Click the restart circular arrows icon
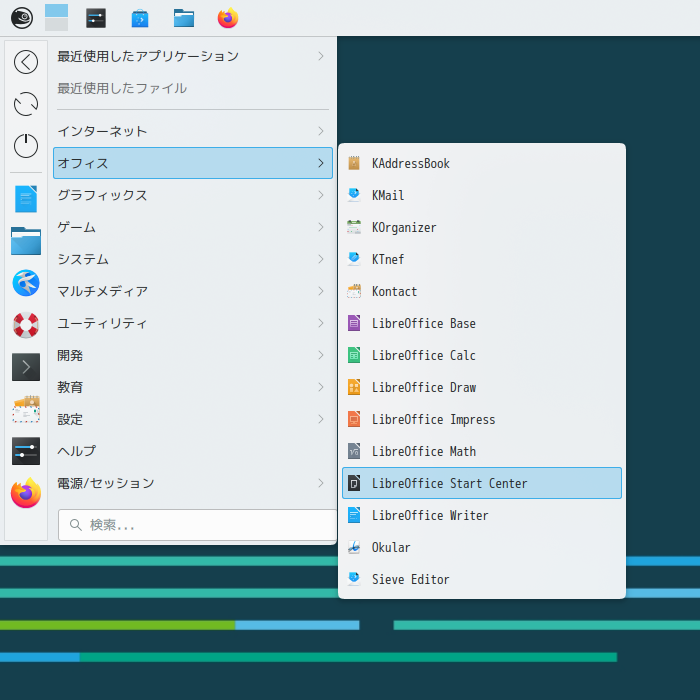Screen dimensions: 700x700 (26, 104)
